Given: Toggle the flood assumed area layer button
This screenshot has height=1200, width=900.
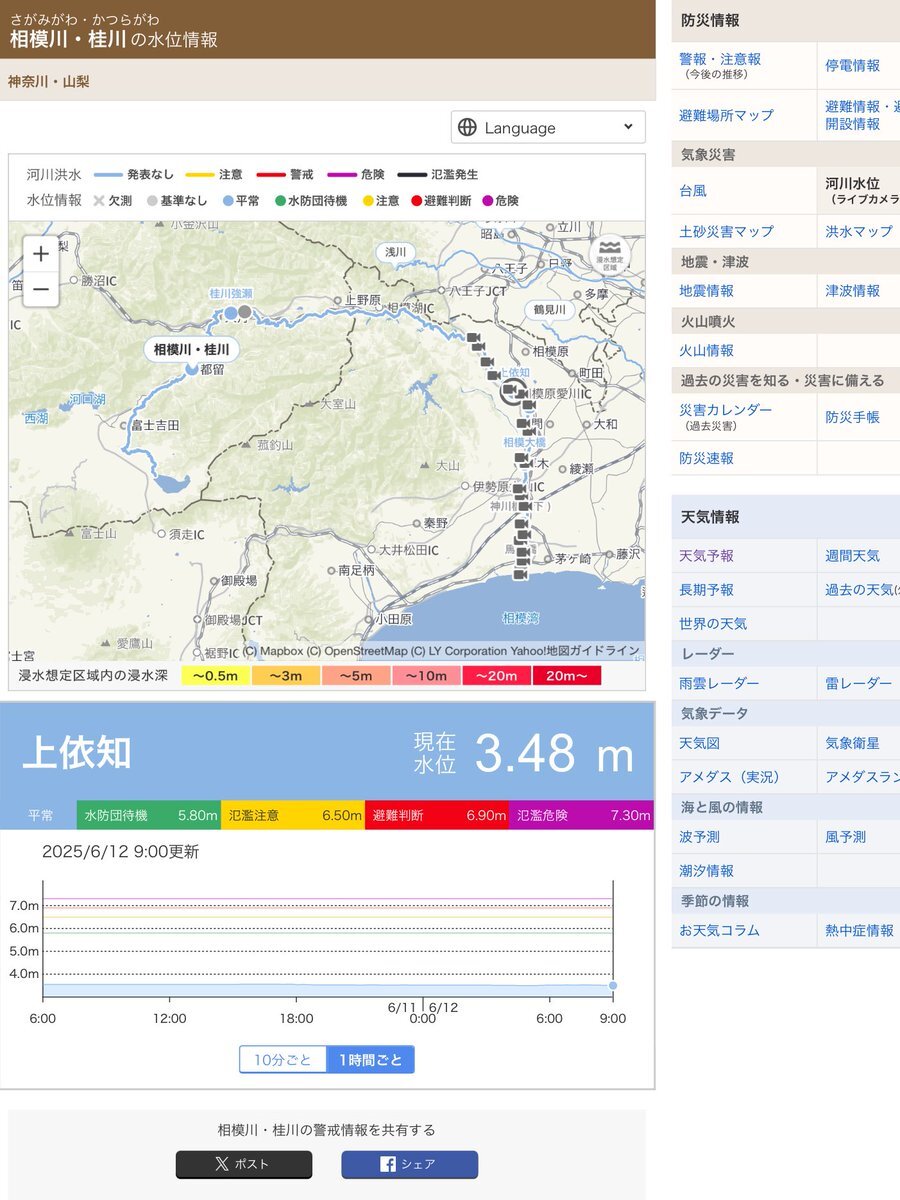Looking at the screenshot, I should pyautogui.click(x=609, y=254).
